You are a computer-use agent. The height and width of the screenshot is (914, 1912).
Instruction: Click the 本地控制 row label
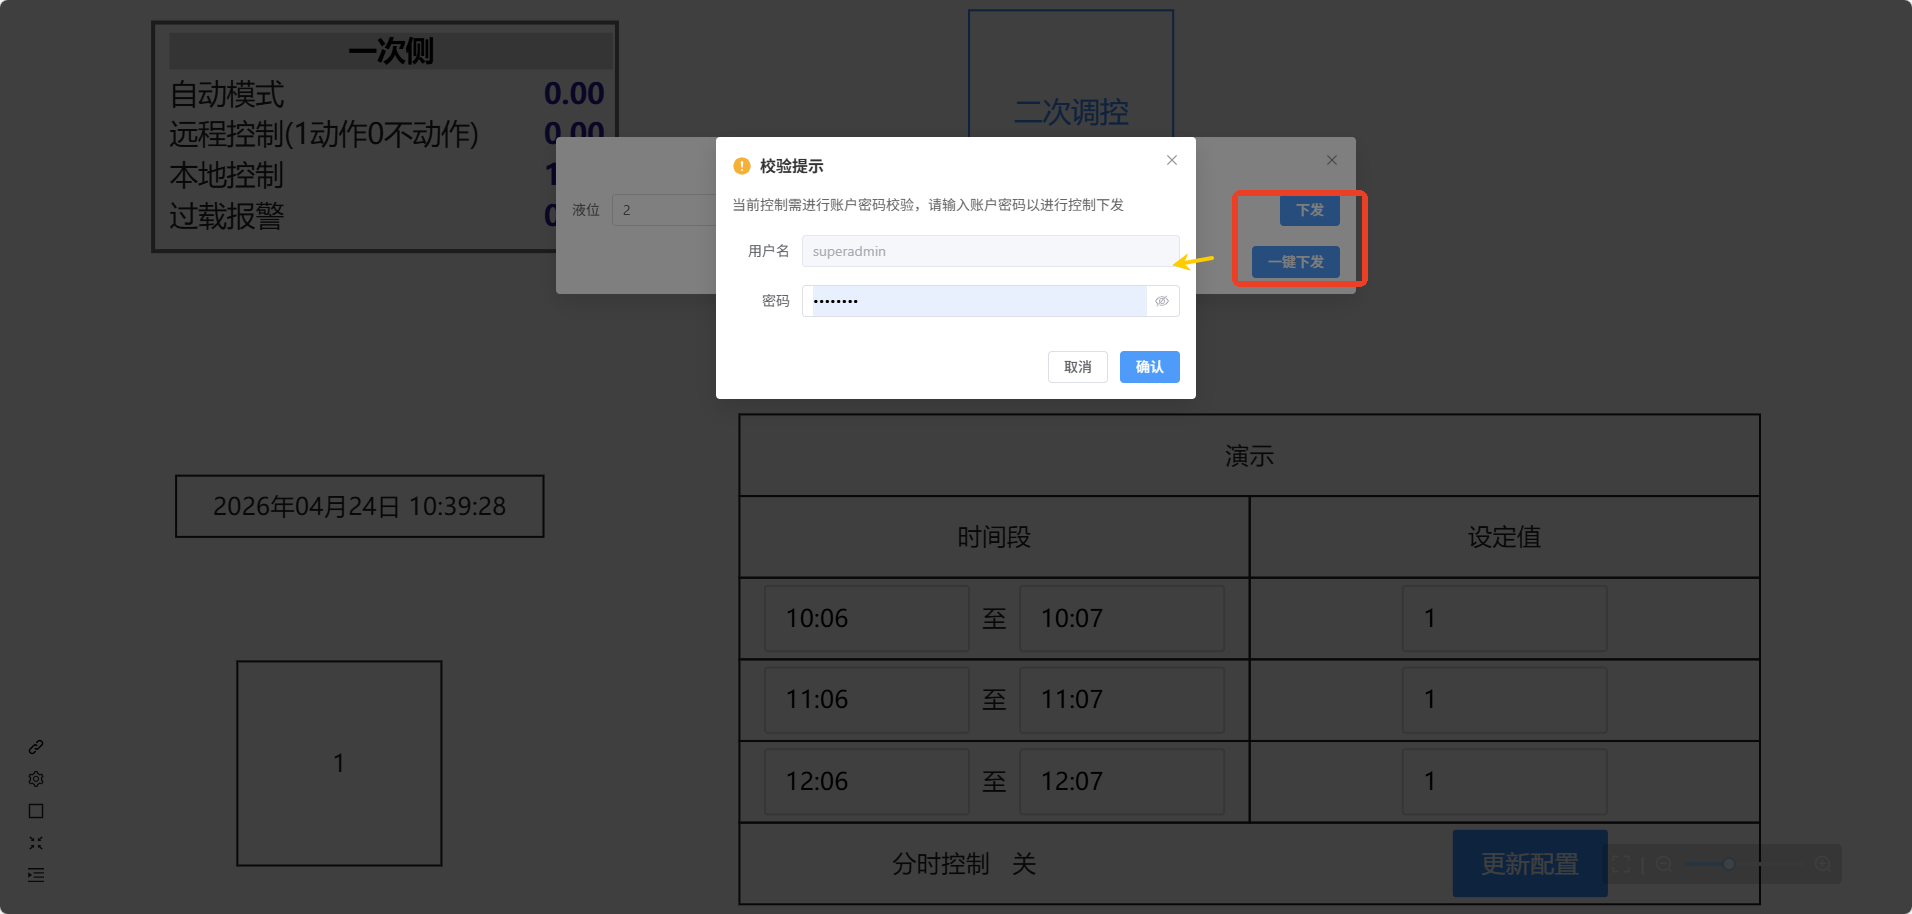(227, 176)
